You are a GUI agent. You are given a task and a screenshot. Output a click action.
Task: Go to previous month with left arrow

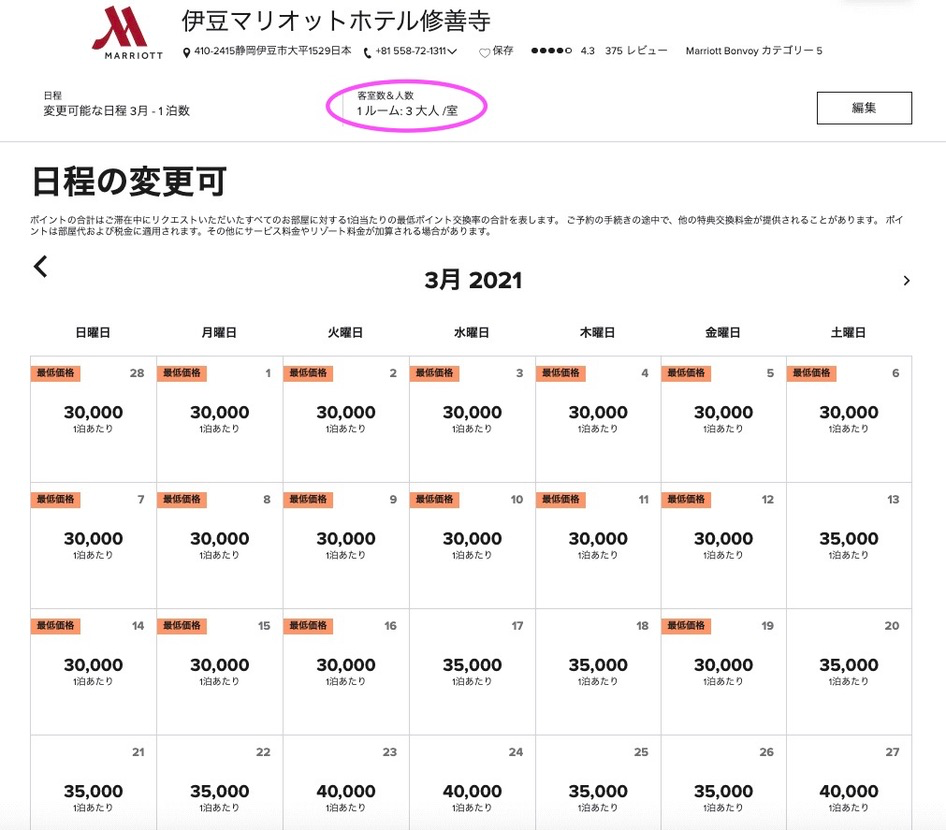41,266
